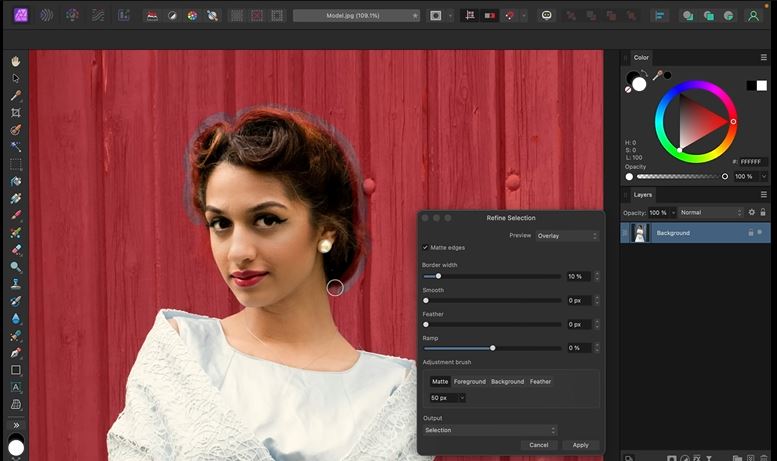Expand snapping options dropdown arrow

point(523,16)
